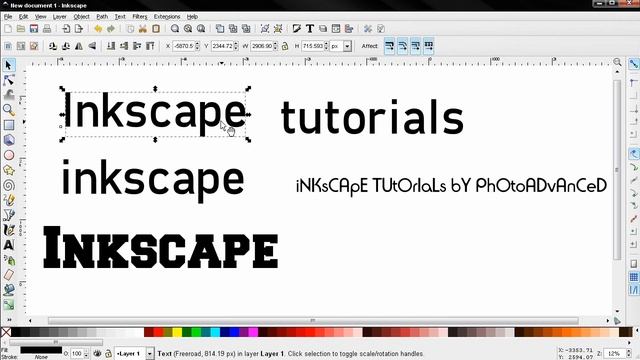The image size is (640, 360).
Task: Toggle fourth Affect patterns button
Action: [429, 46]
